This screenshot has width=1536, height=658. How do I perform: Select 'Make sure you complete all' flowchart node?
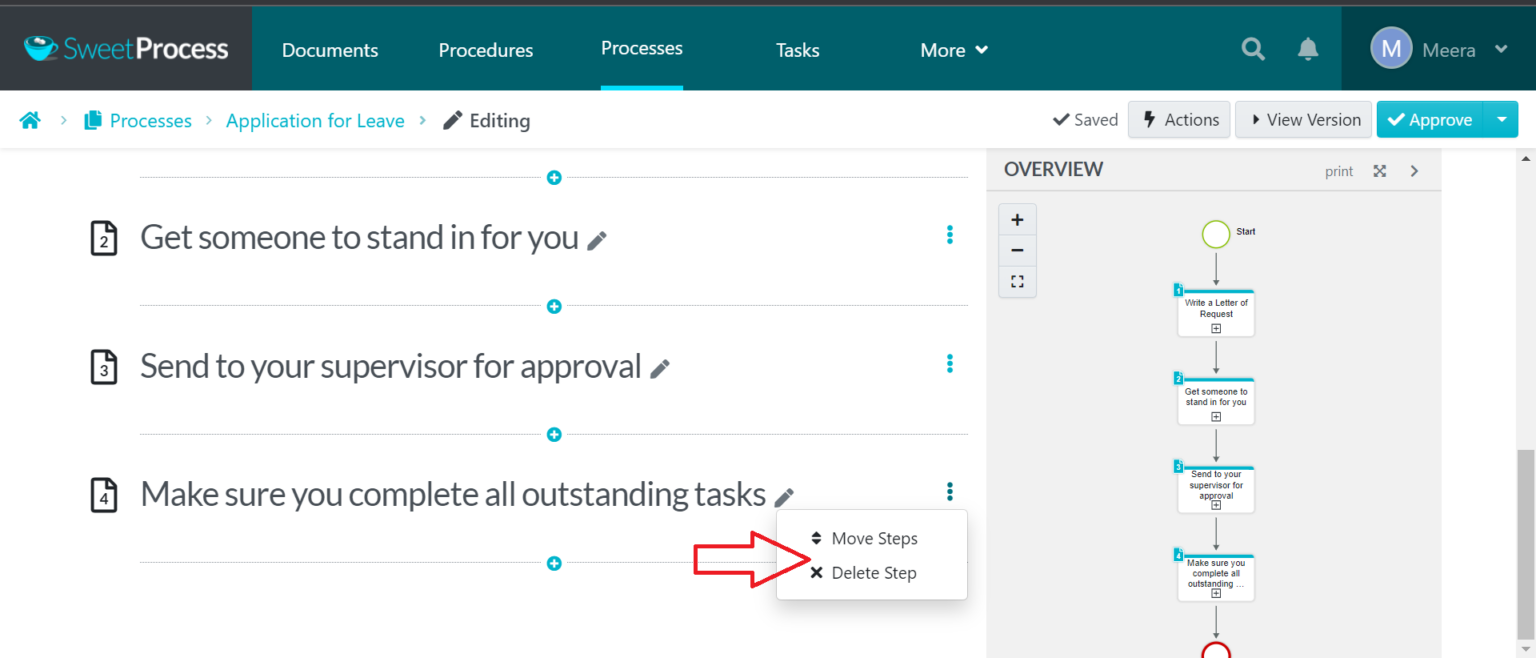[x=1216, y=577]
